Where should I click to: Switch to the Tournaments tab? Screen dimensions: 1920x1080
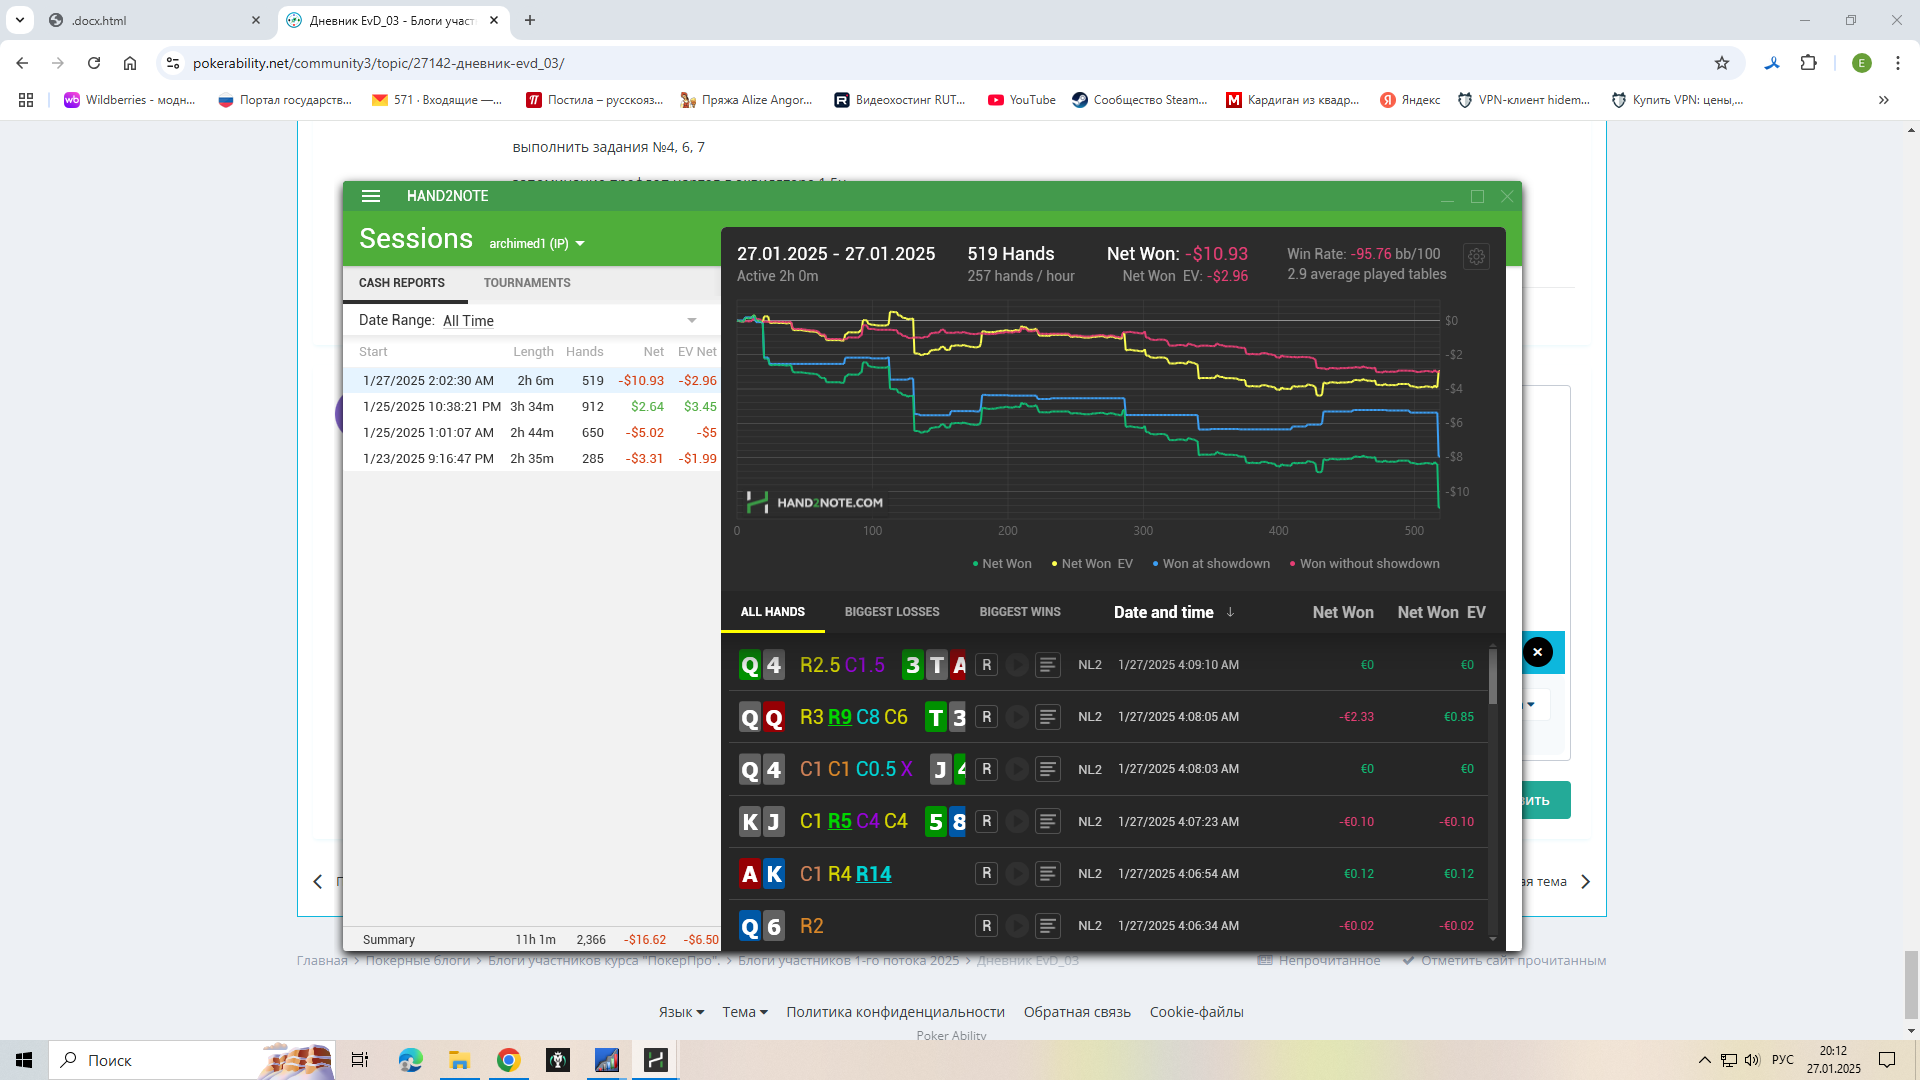tap(527, 283)
